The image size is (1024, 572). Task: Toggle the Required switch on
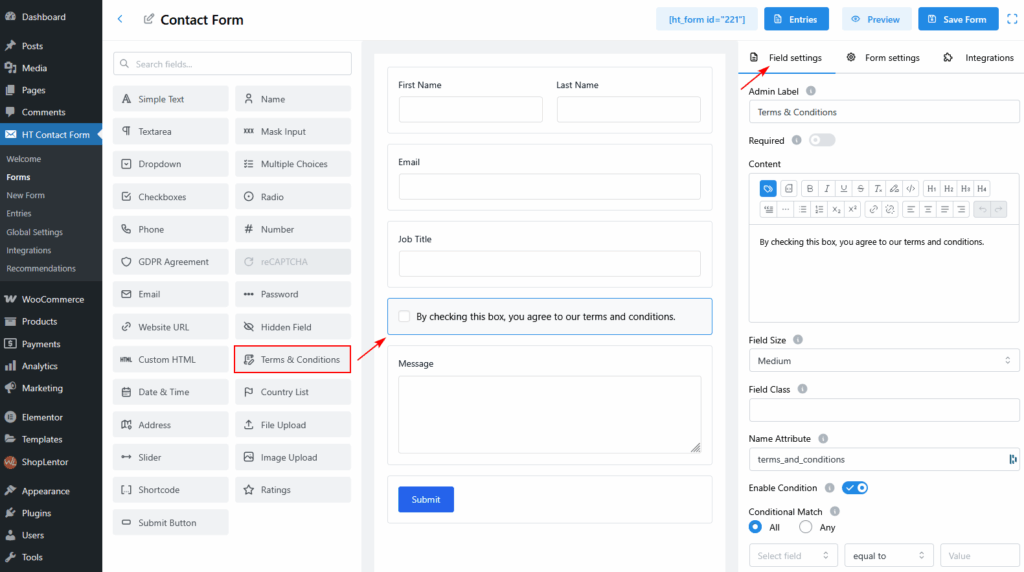[x=822, y=140]
